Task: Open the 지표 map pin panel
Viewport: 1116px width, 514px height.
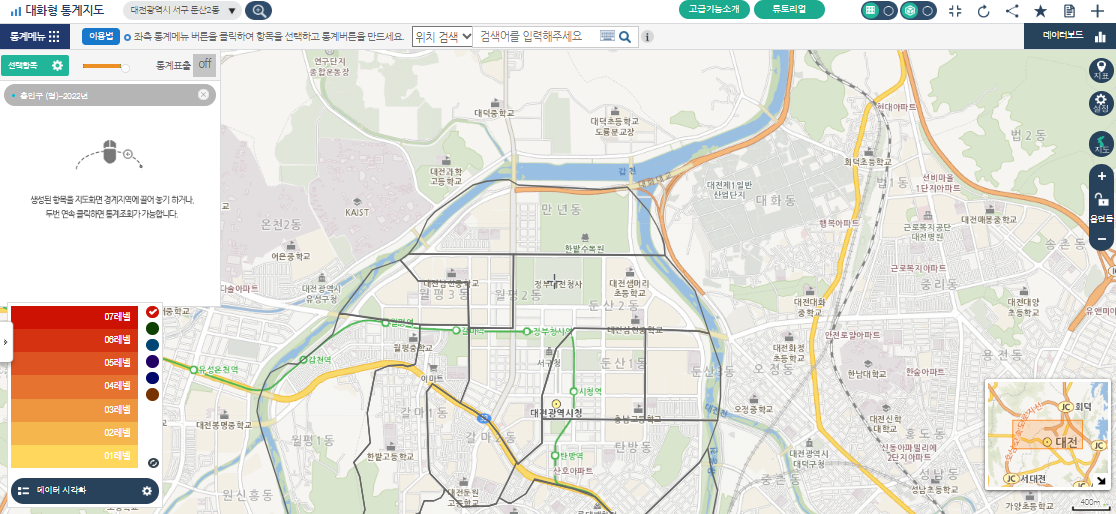Action: click(x=1101, y=70)
